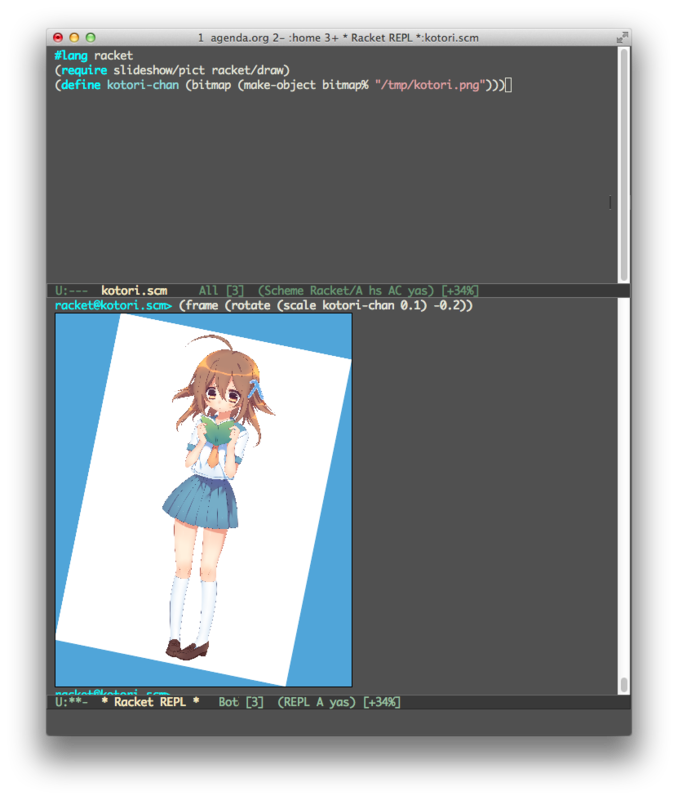Click "kotori-chan" identifier in the define line
This screenshot has width=678, height=800.
(x=143, y=85)
